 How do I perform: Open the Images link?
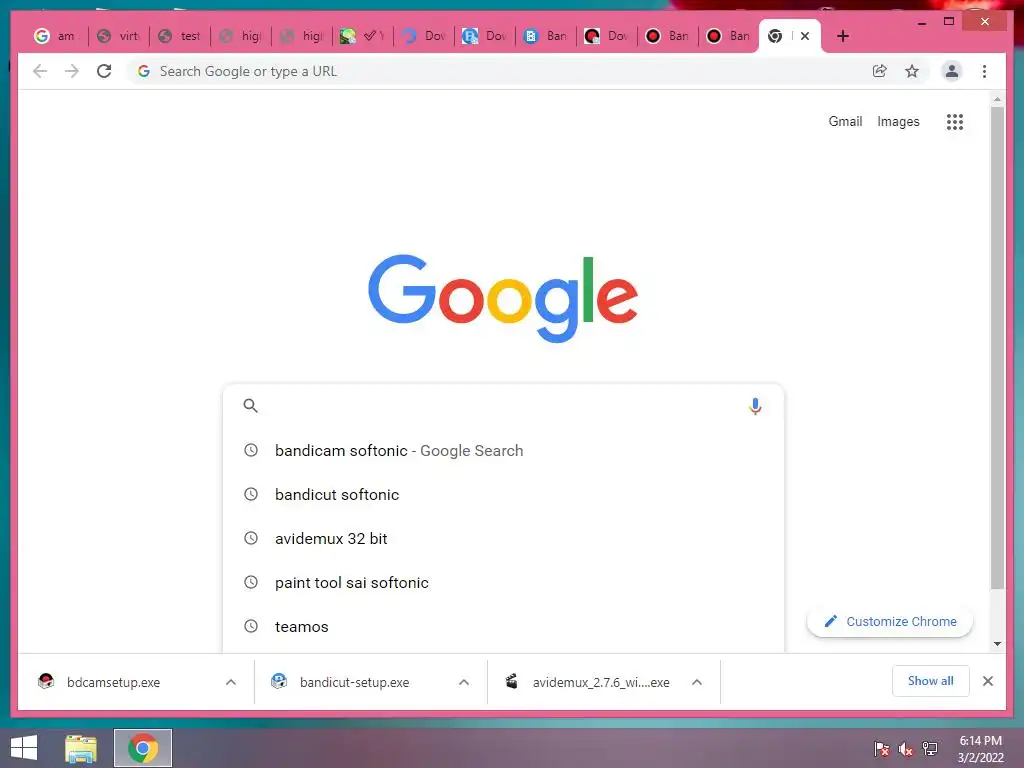point(898,121)
